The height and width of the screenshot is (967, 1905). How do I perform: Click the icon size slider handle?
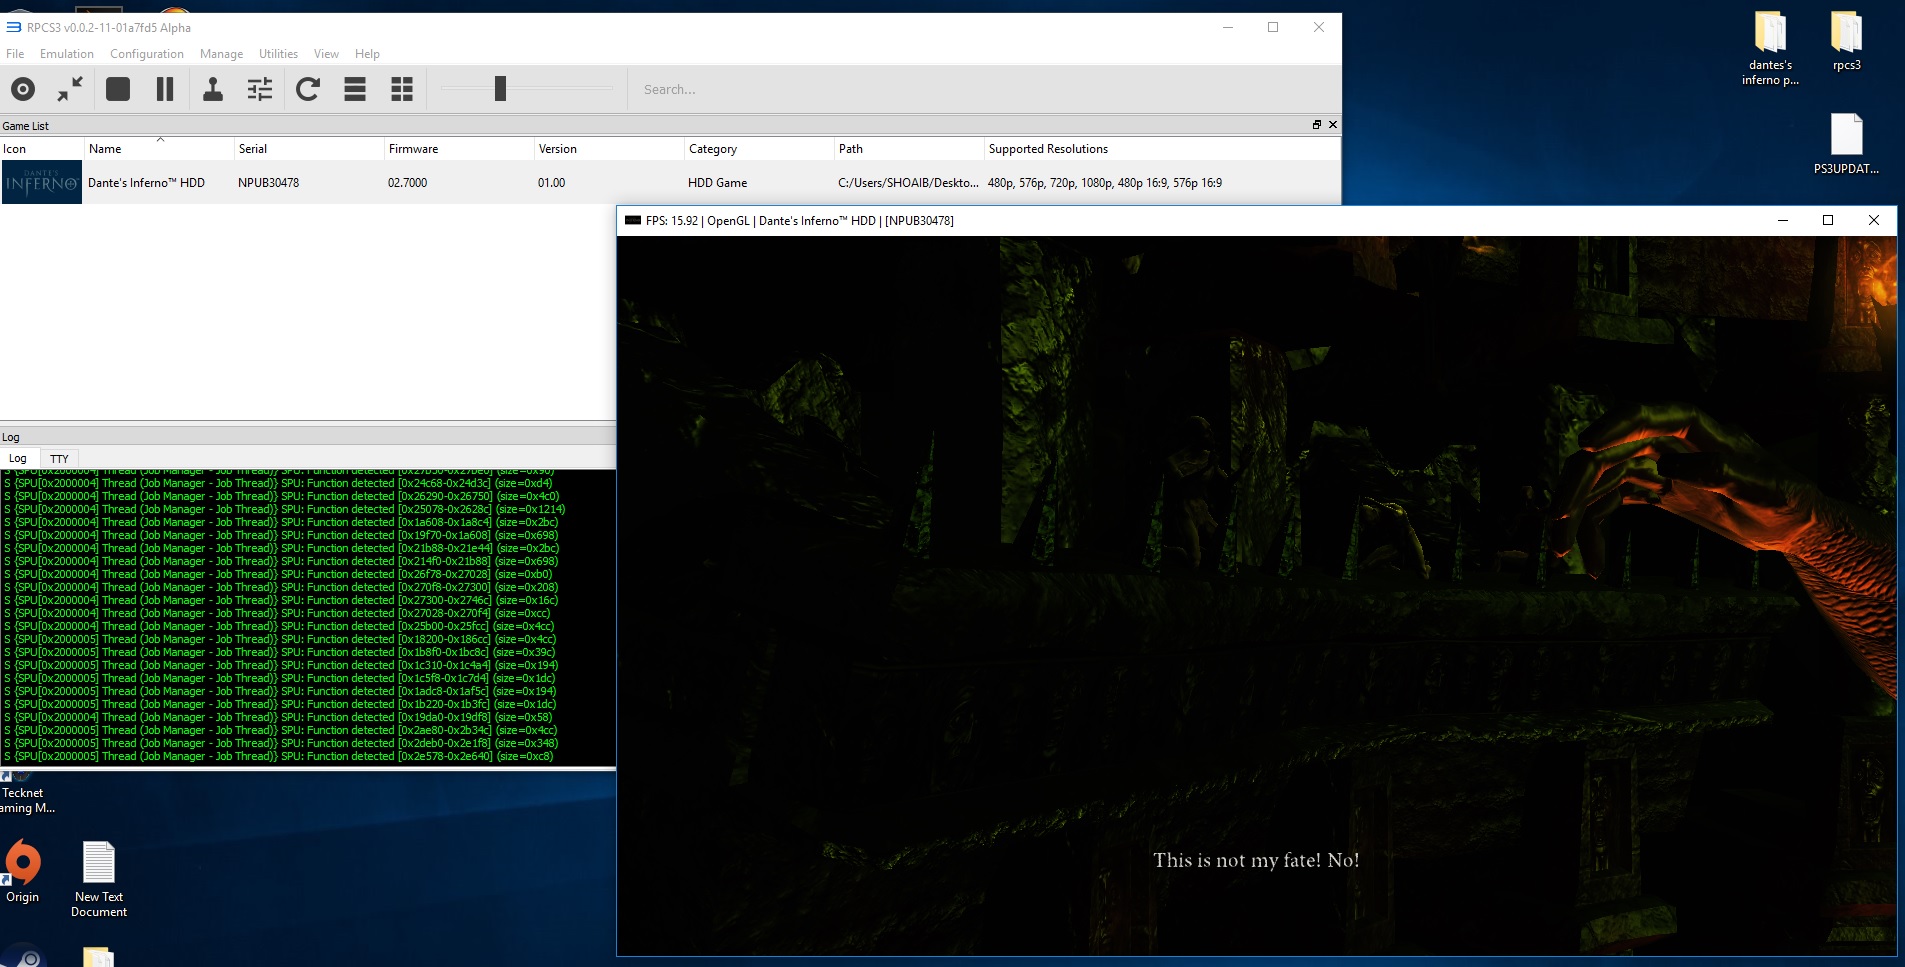[x=500, y=89]
